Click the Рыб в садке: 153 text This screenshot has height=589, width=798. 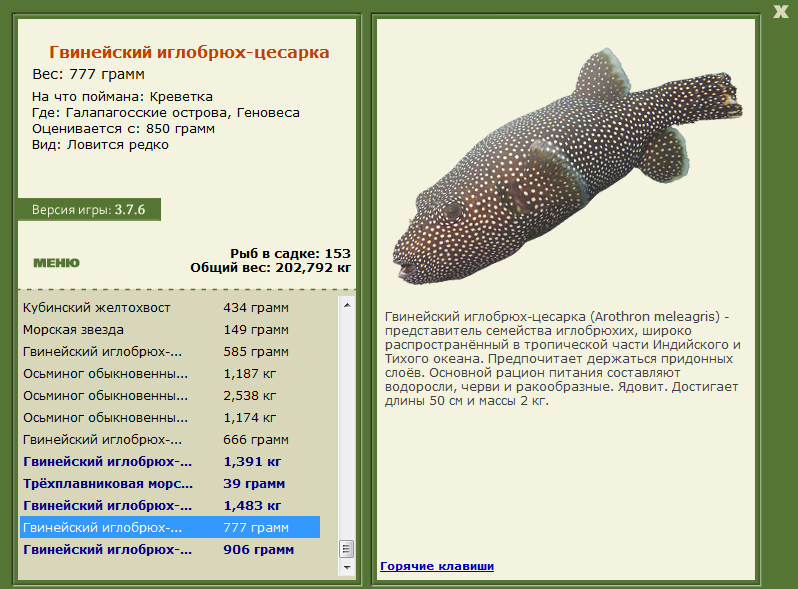(290, 254)
